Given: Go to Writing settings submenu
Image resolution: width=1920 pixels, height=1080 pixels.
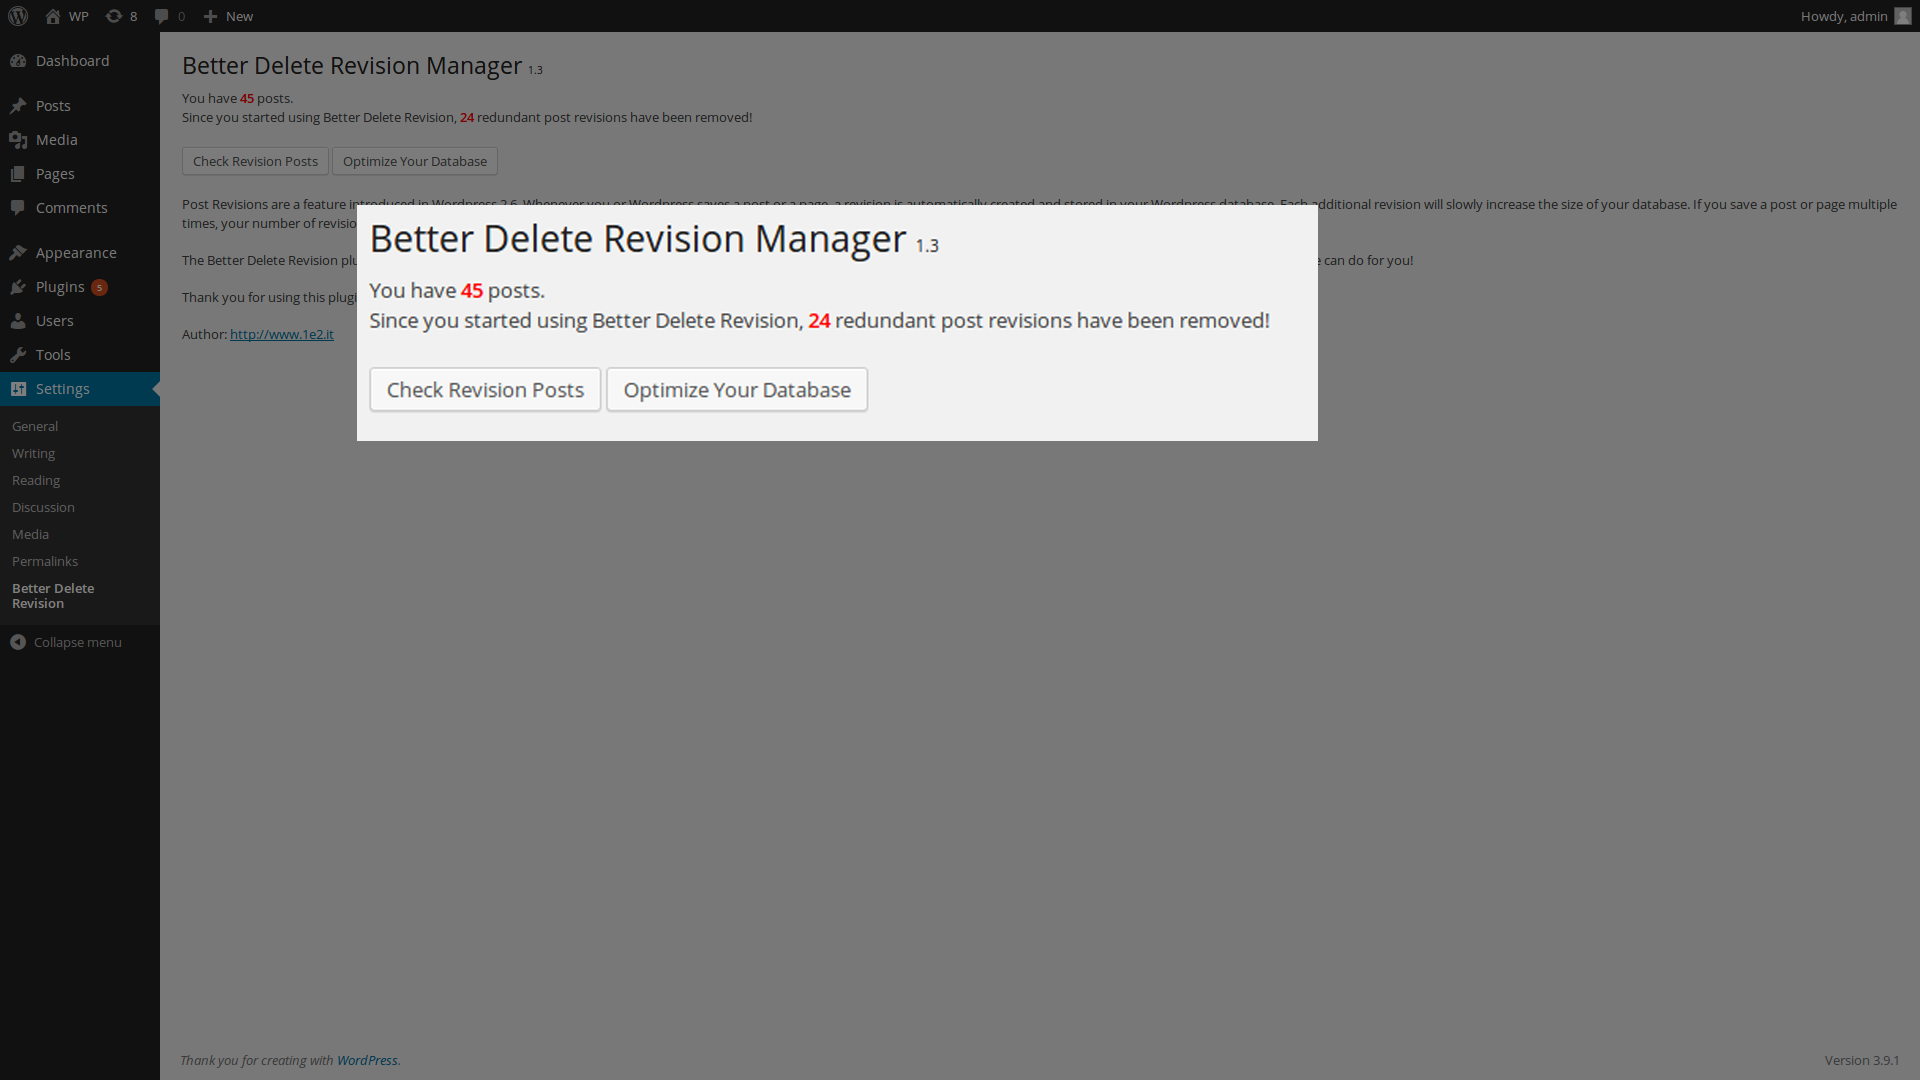Looking at the screenshot, I should click(x=33, y=453).
